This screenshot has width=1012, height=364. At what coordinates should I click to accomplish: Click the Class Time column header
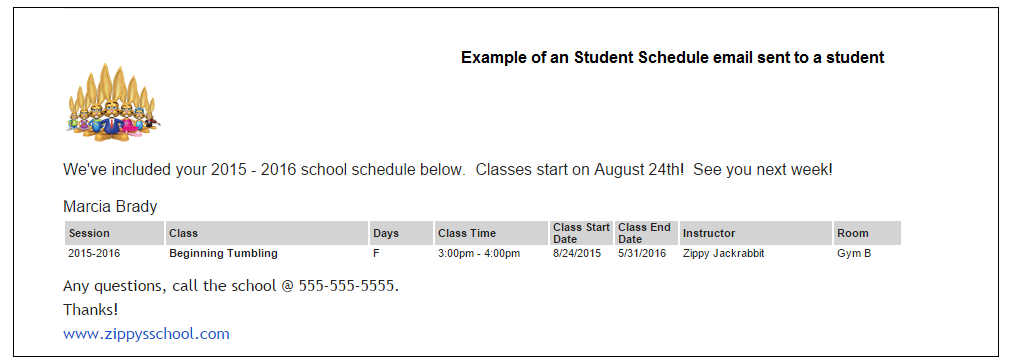(x=491, y=233)
